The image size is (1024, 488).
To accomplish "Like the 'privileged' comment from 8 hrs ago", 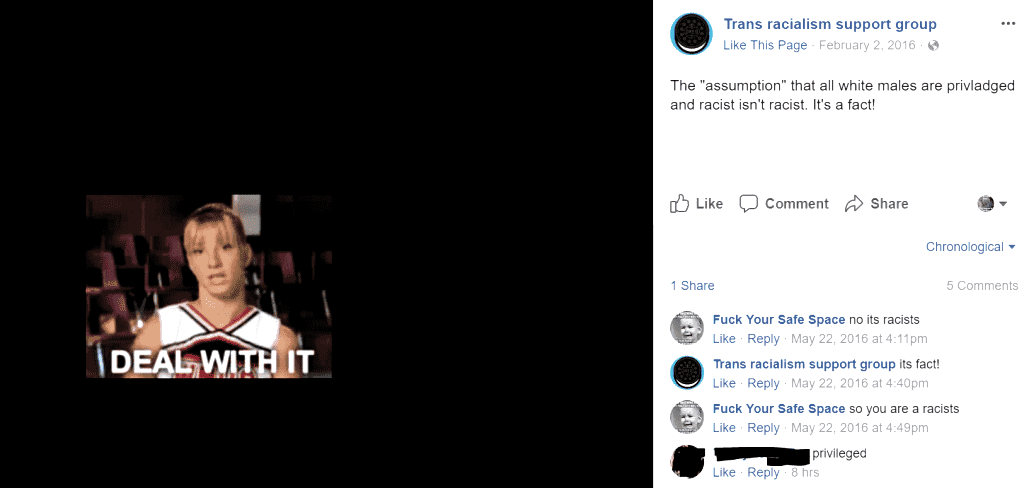I will (724, 472).
